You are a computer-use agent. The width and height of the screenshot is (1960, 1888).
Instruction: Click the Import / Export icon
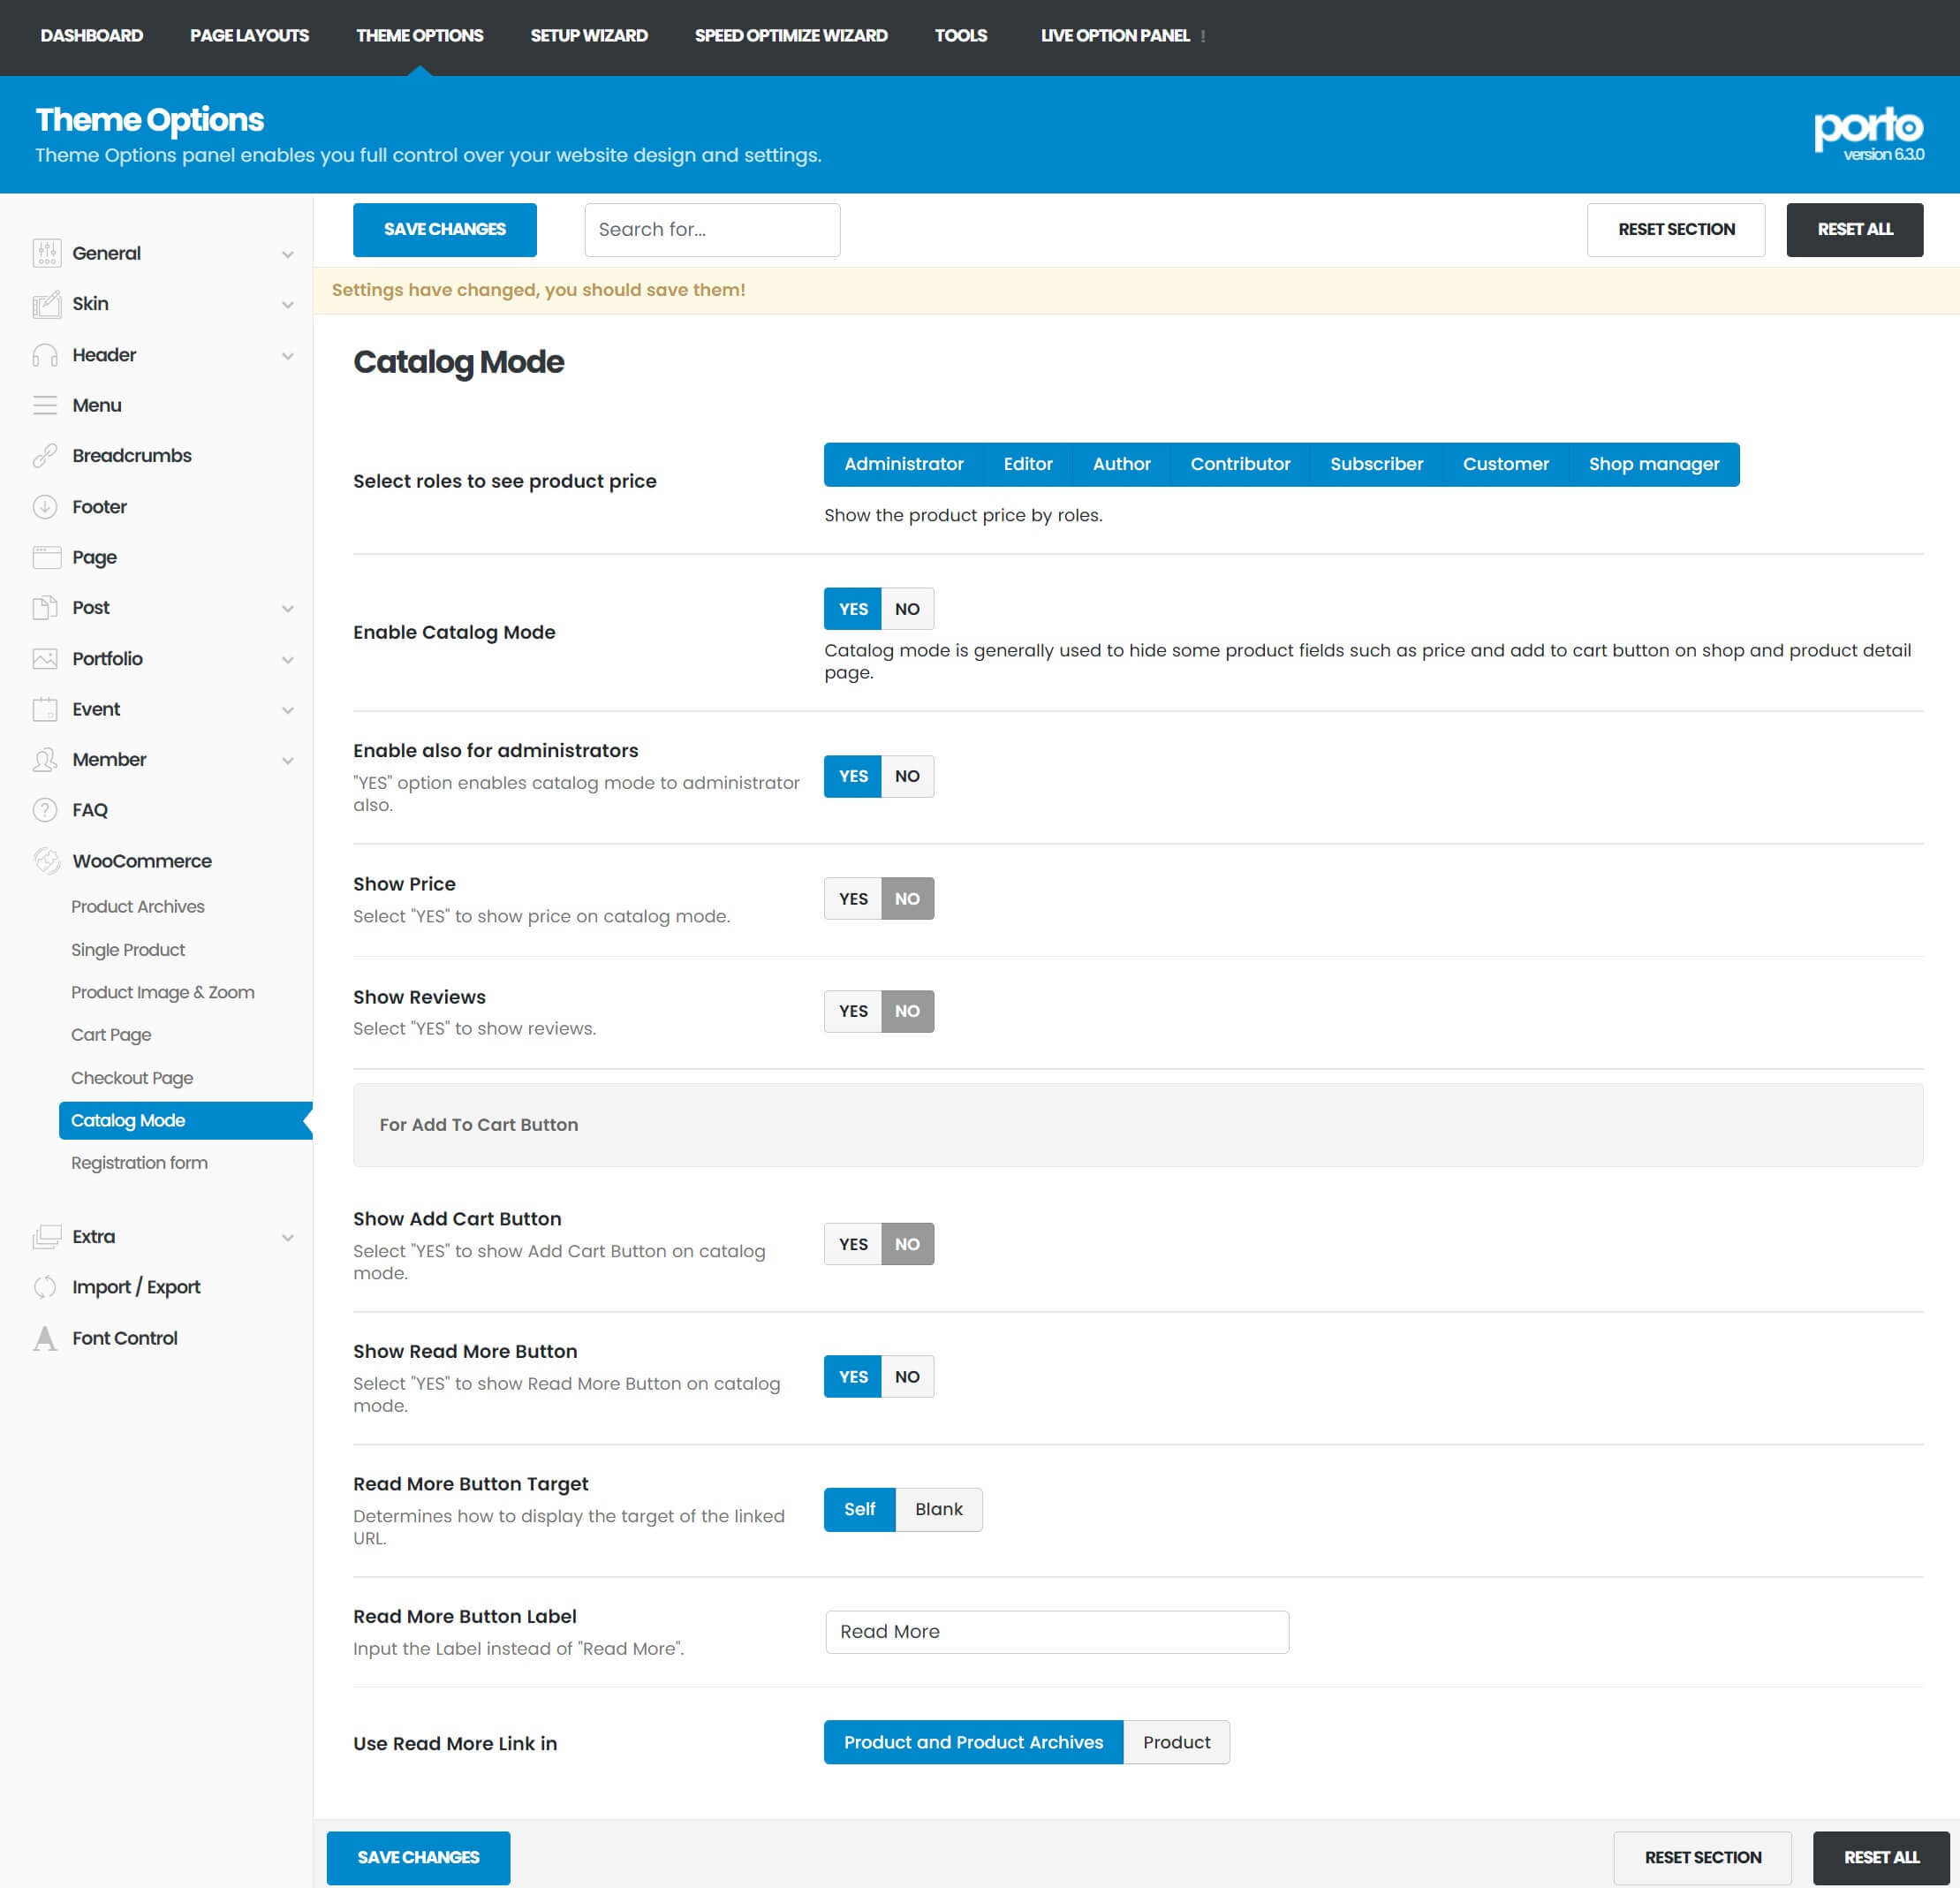(46, 1287)
